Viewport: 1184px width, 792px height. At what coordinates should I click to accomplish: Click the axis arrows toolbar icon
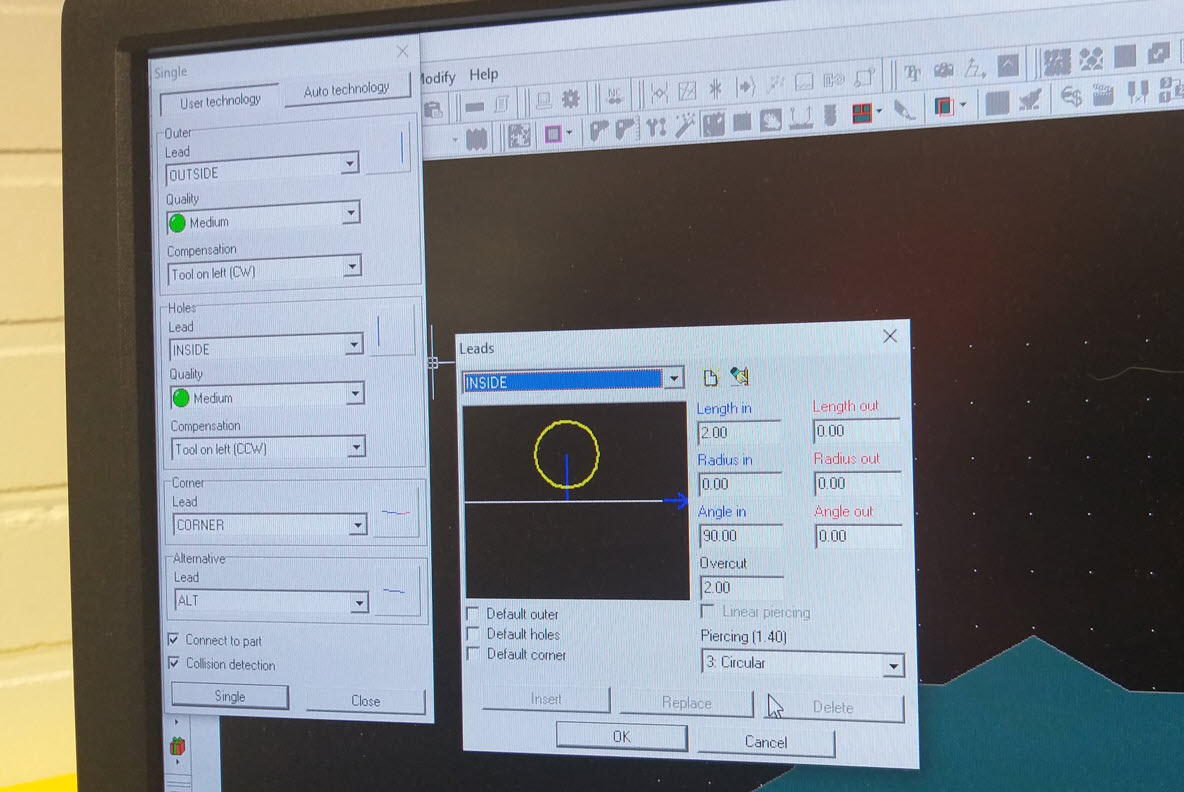975,69
